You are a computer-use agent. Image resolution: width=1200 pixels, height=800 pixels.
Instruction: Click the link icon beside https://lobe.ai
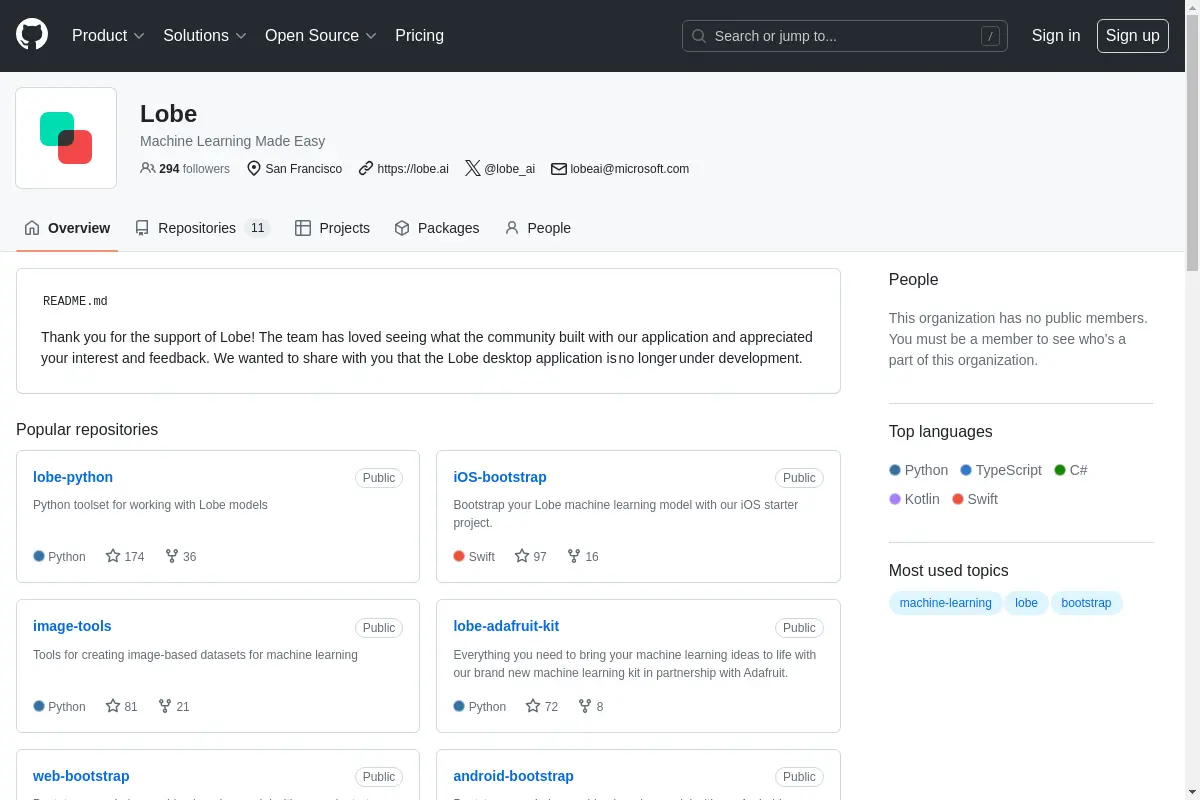[366, 168]
